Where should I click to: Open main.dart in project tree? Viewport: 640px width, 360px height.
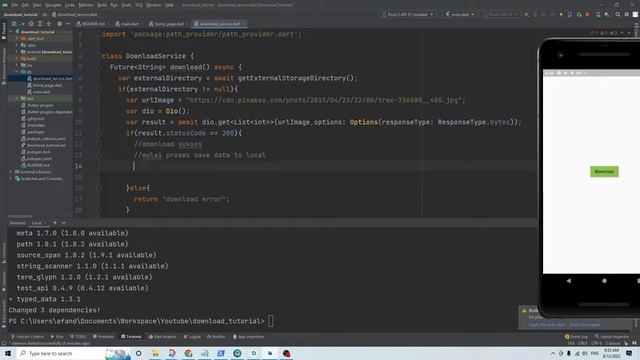(x=41, y=92)
